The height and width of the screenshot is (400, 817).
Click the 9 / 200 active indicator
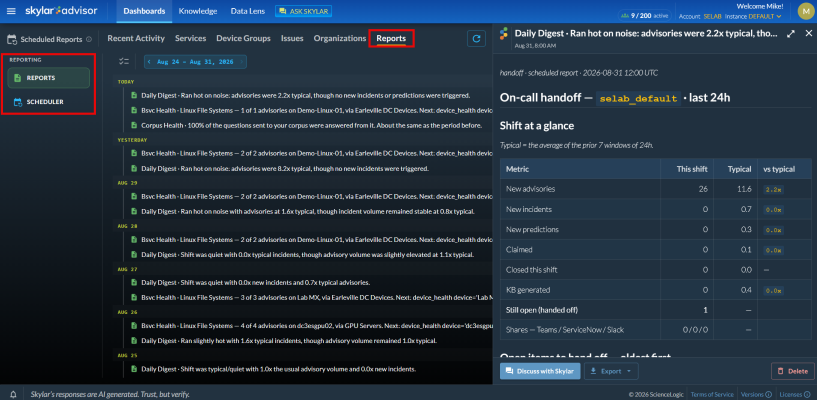point(645,16)
